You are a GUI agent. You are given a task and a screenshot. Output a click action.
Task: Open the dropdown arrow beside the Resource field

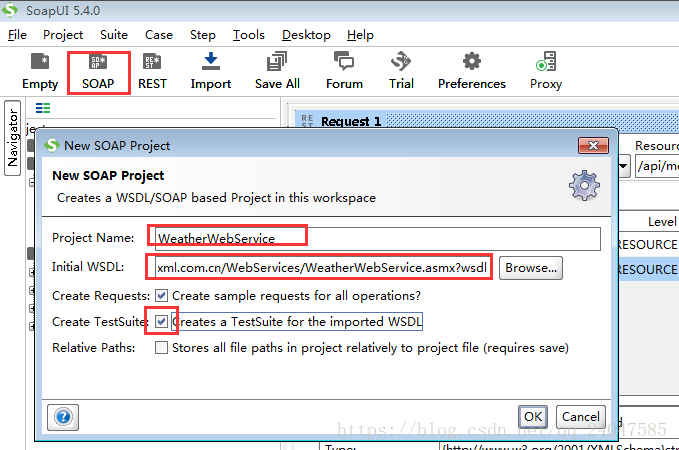pyautogui.click(x=624, y=166)
